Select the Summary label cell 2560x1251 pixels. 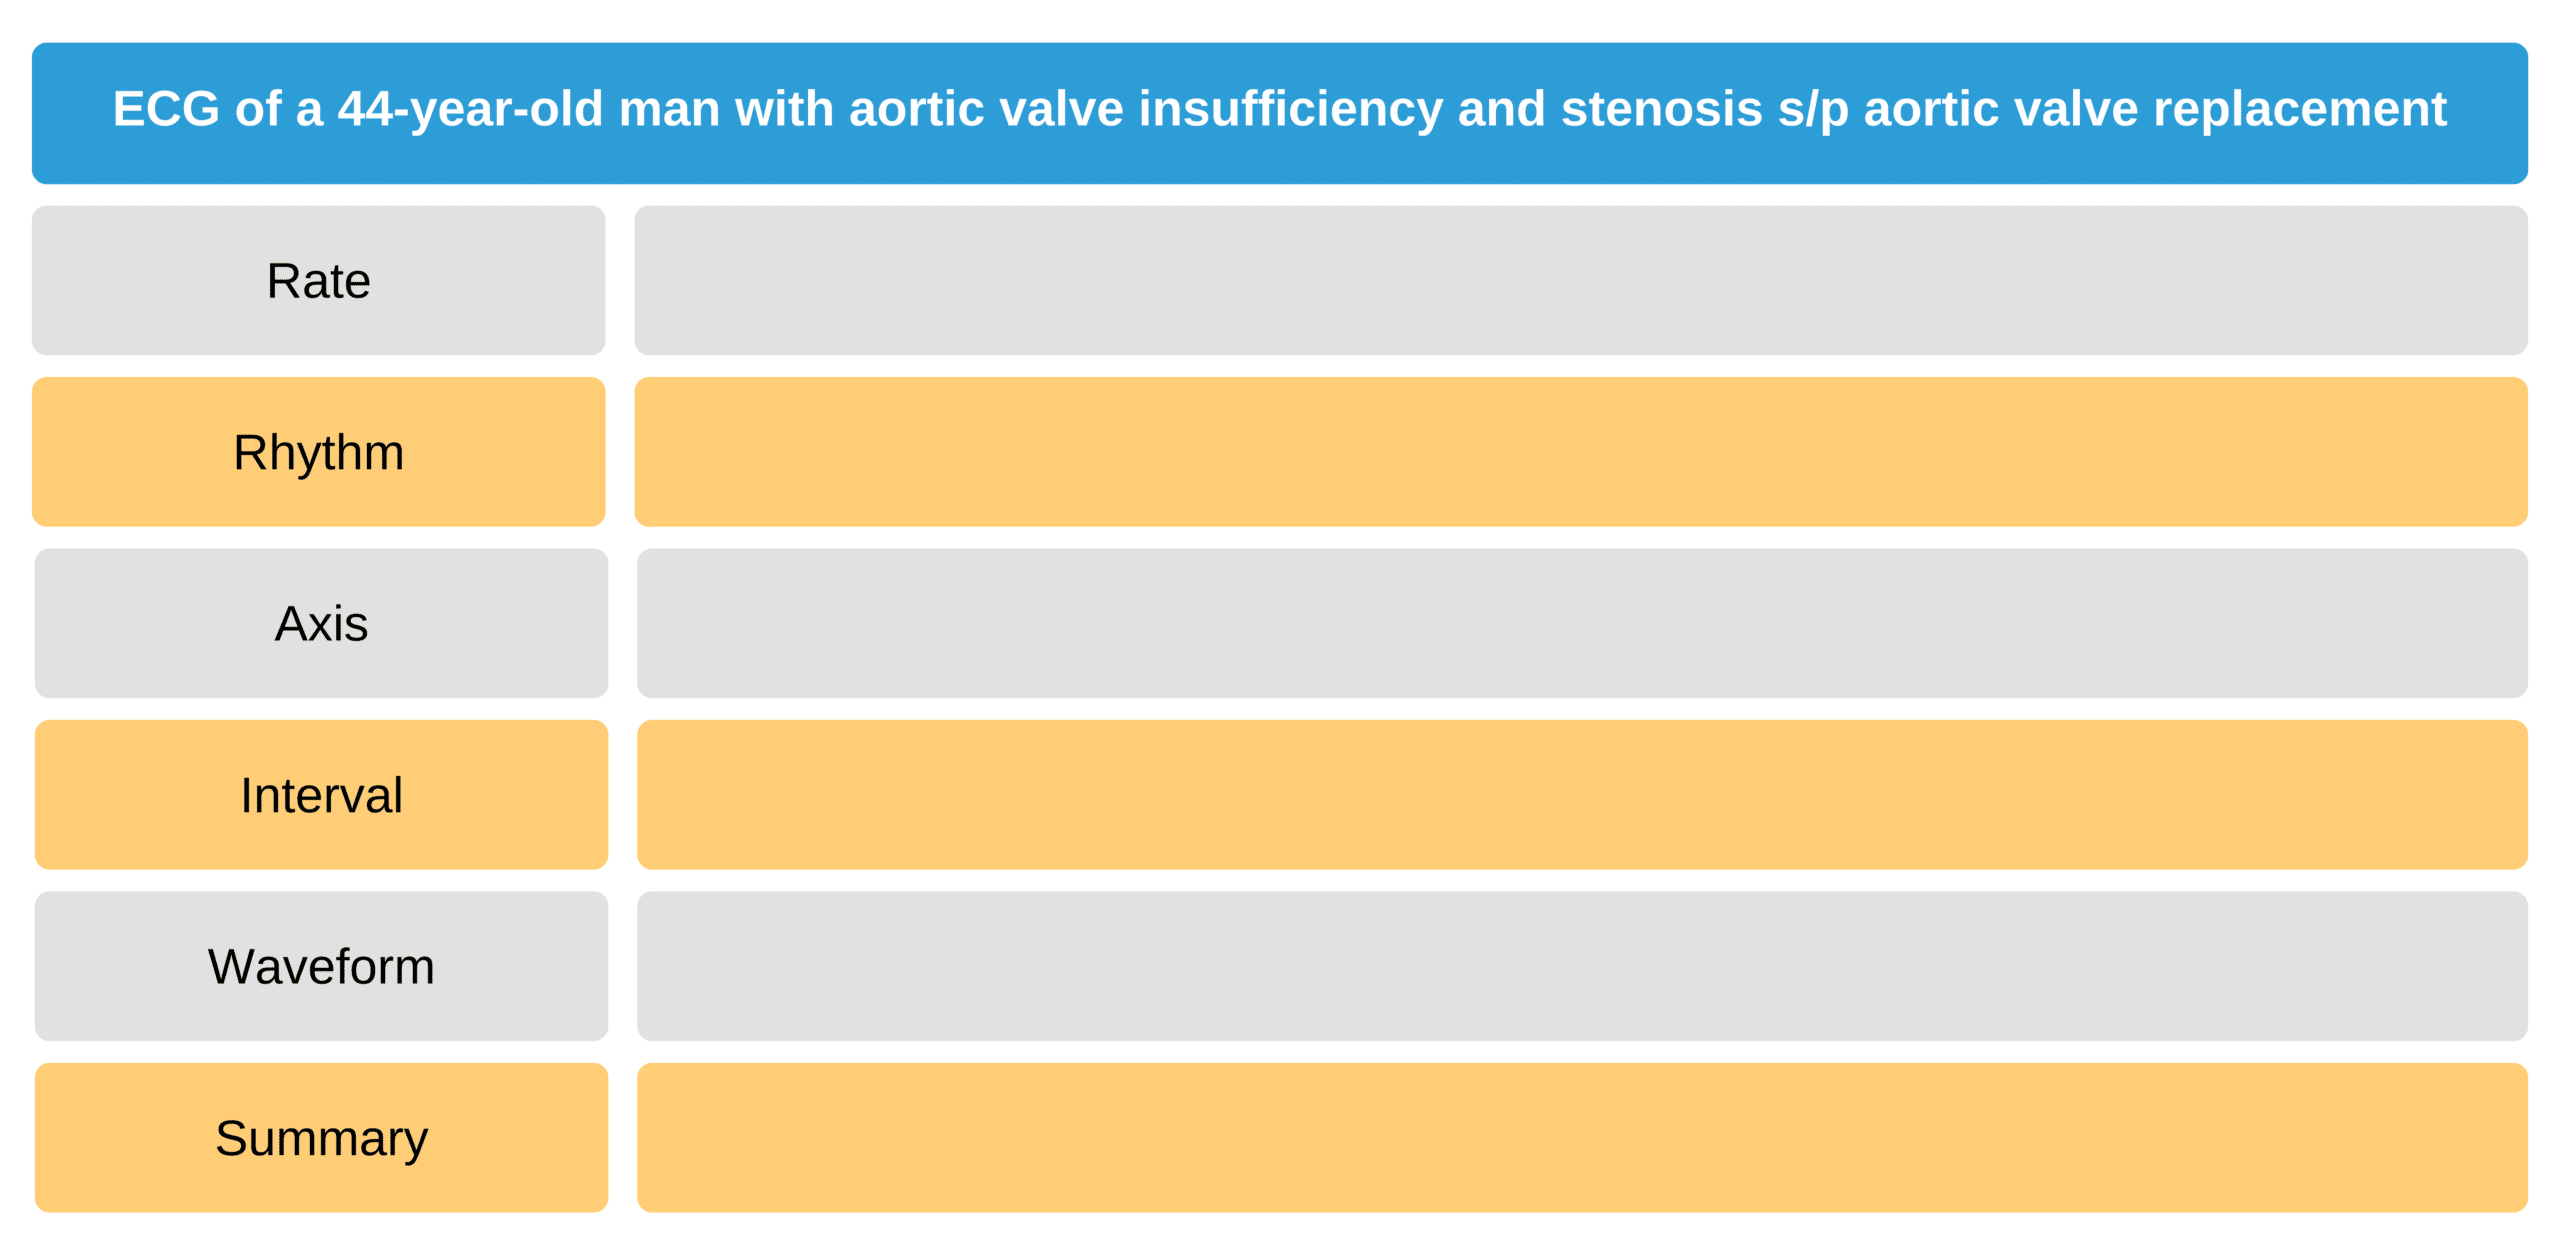tap(321, 1138)
